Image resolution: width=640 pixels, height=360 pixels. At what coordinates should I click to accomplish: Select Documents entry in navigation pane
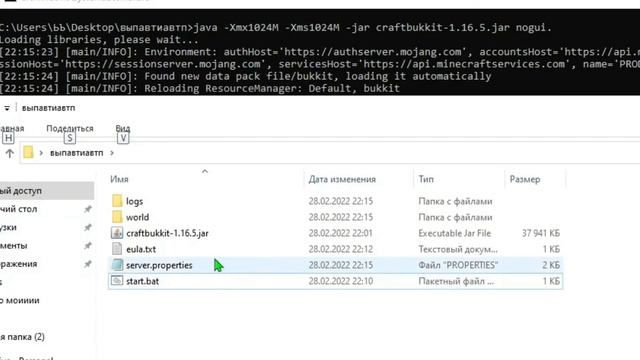tap(13, 246)
